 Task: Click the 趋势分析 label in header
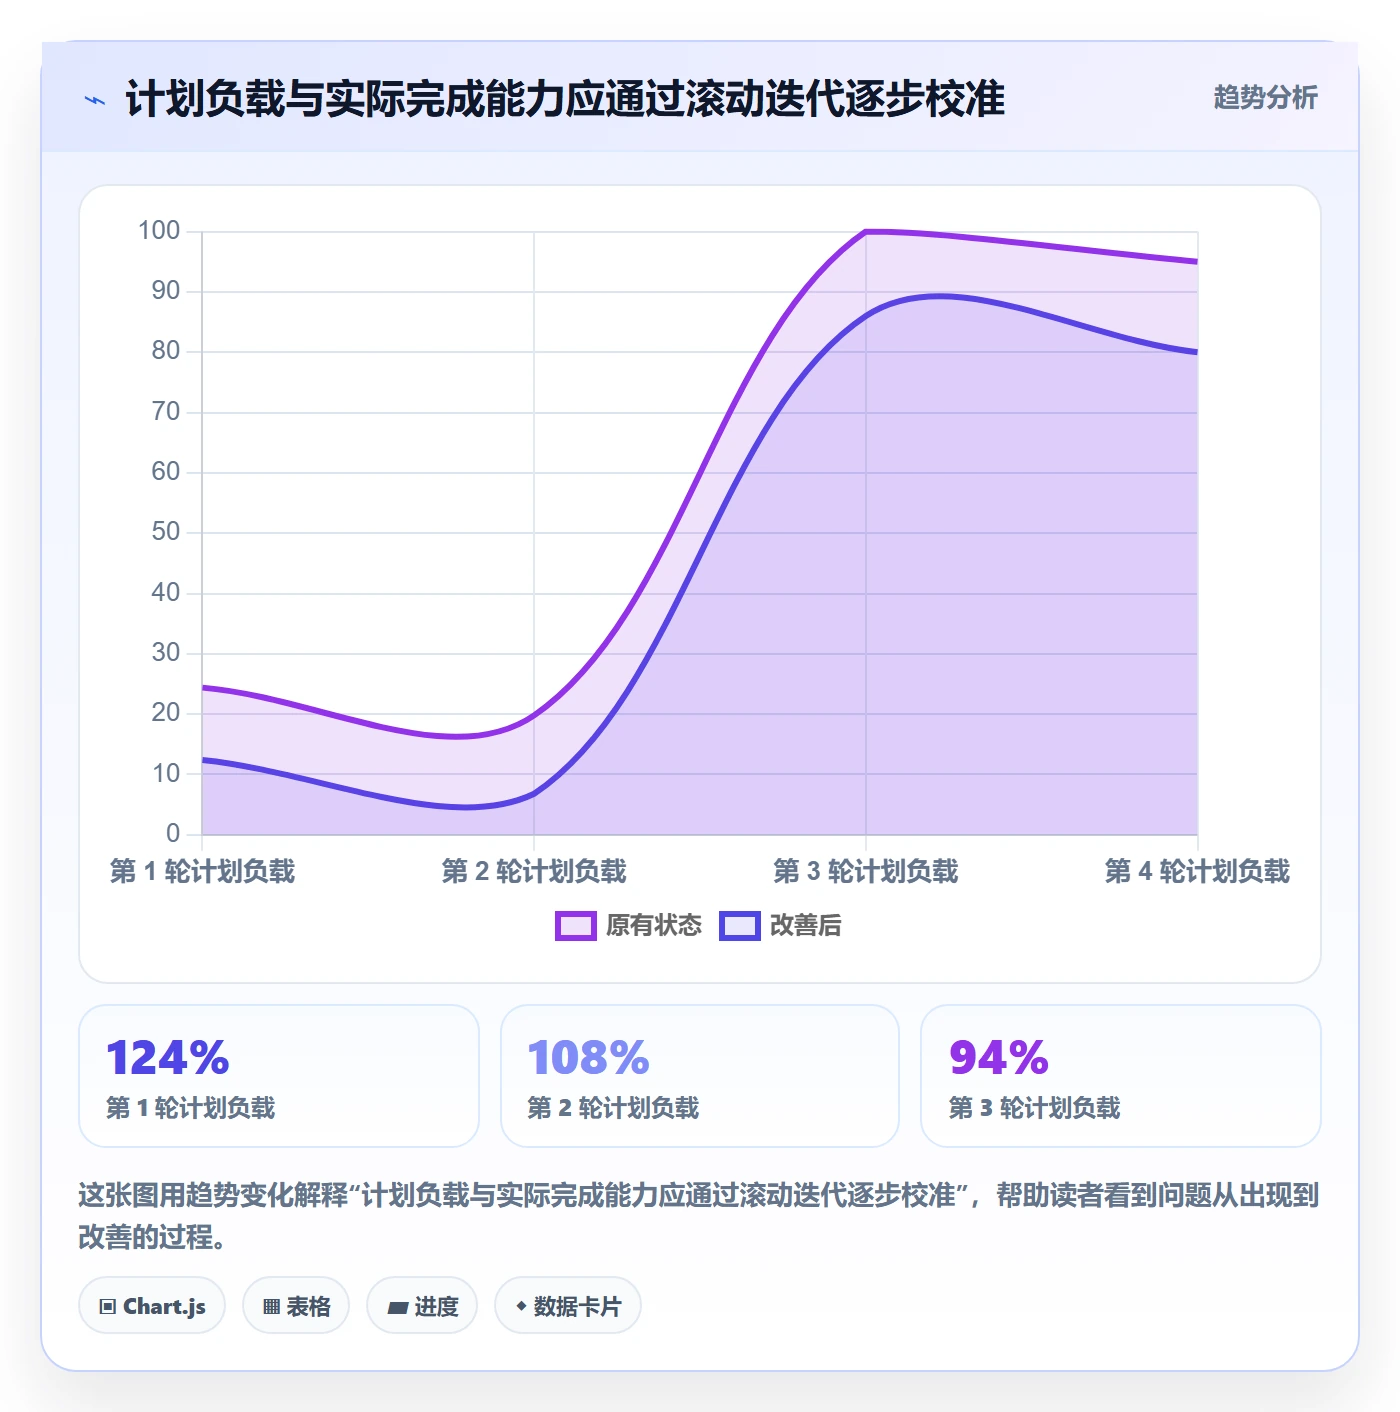(x=1265, y=98)
